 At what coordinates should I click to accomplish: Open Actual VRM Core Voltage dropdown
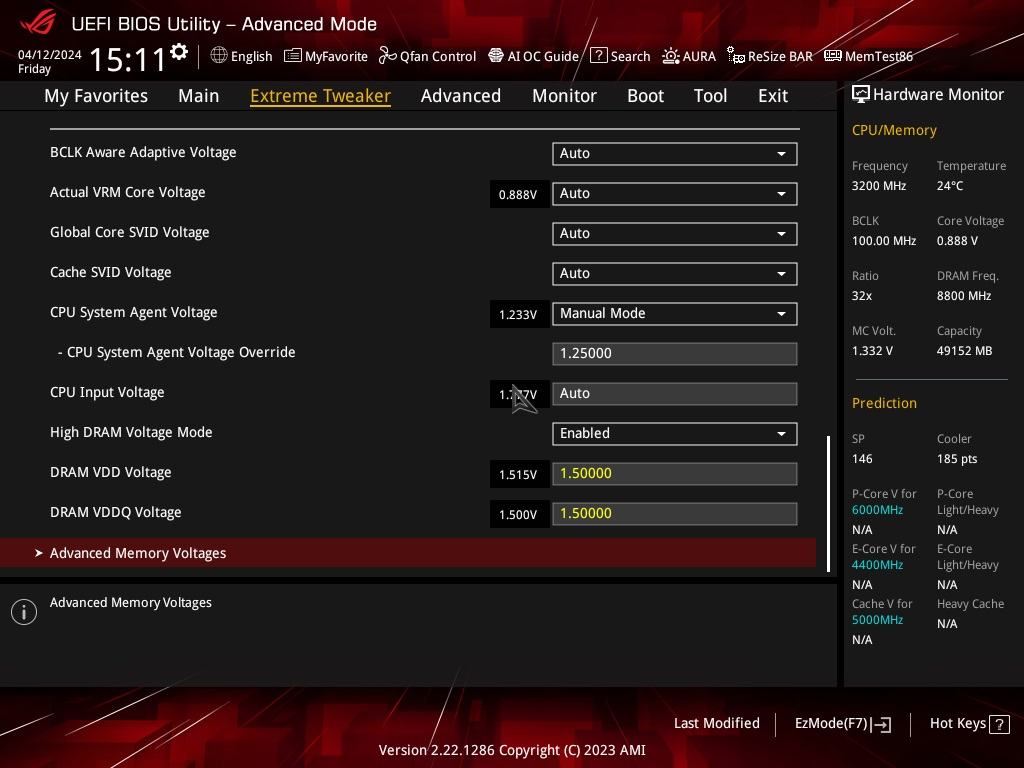(x=675, y=193)
